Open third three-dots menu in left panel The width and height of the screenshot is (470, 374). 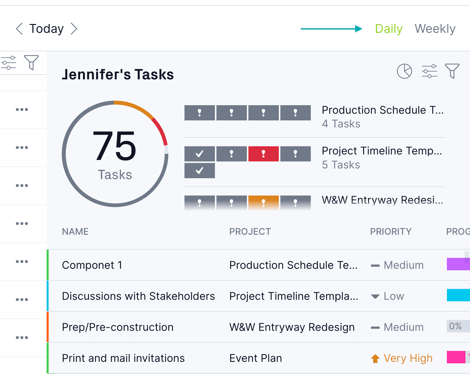point(22,185)
